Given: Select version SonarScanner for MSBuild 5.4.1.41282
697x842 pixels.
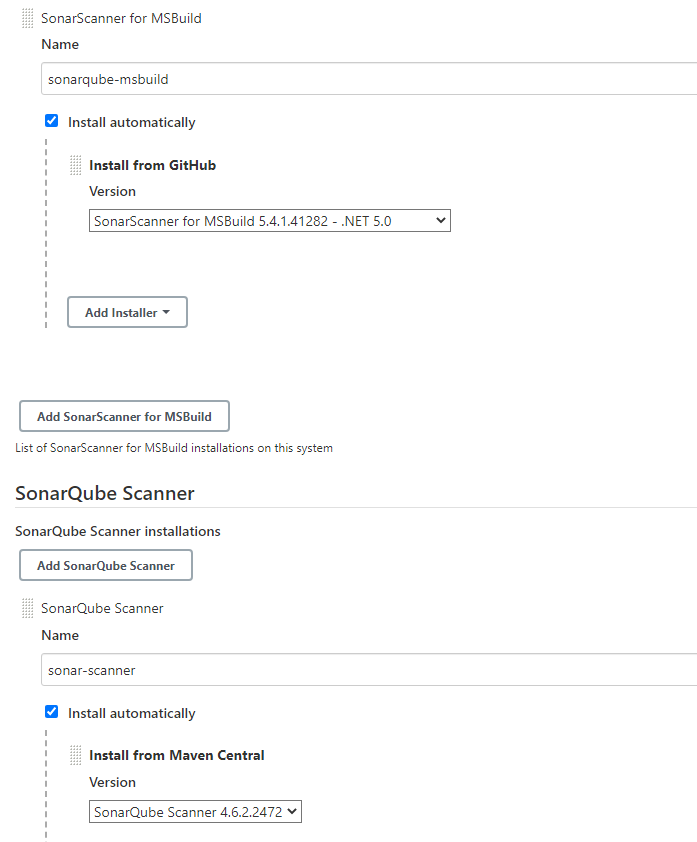Looking at the screenshot, I should (x=270, y=220).
